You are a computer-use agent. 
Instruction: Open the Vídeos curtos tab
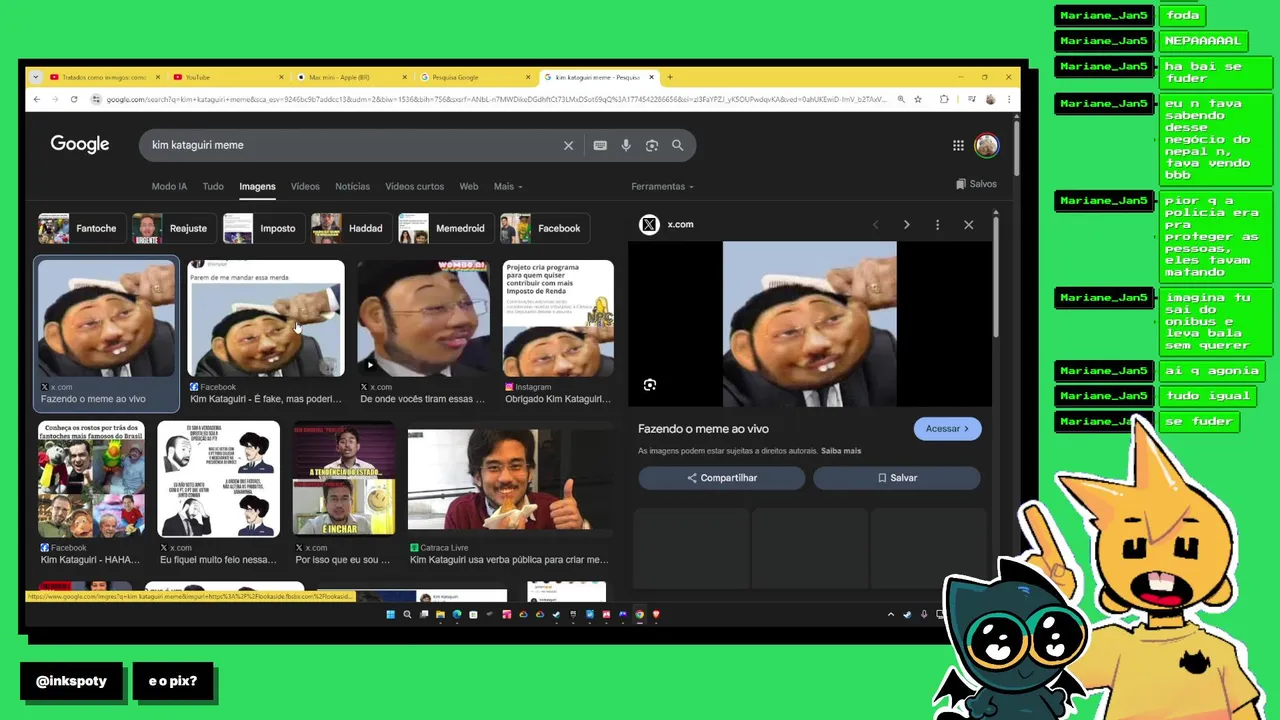[415, 186]
